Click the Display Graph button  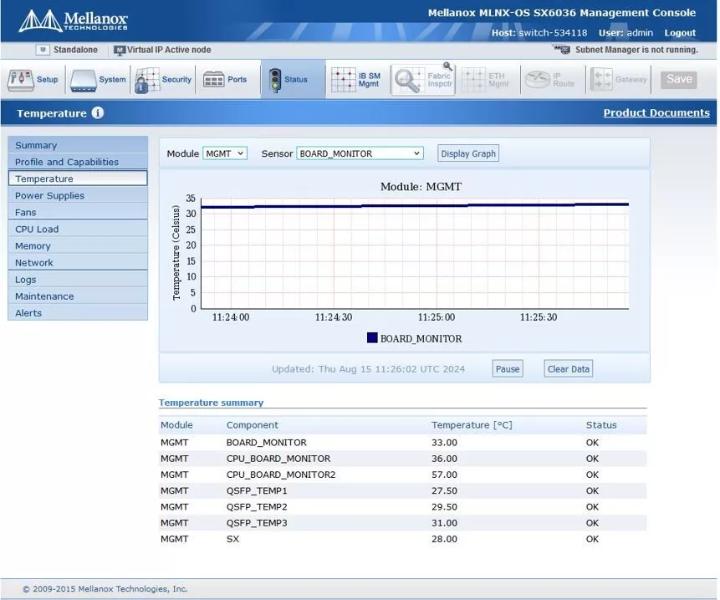coord(468,153)
